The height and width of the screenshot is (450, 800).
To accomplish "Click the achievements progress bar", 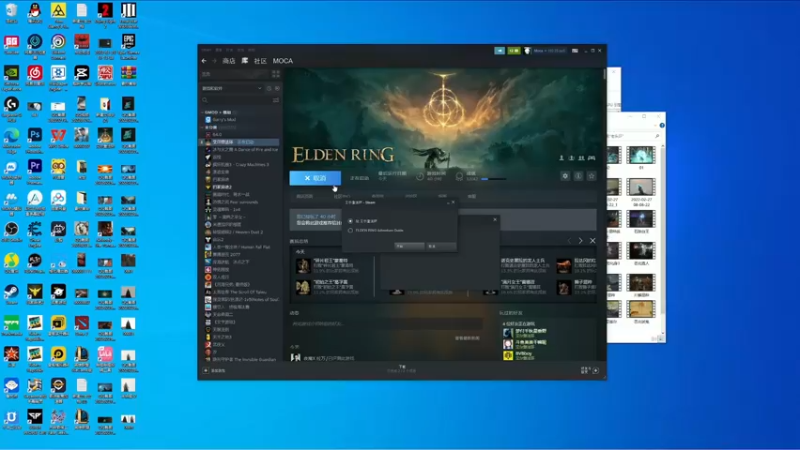I will coord(494,179).
